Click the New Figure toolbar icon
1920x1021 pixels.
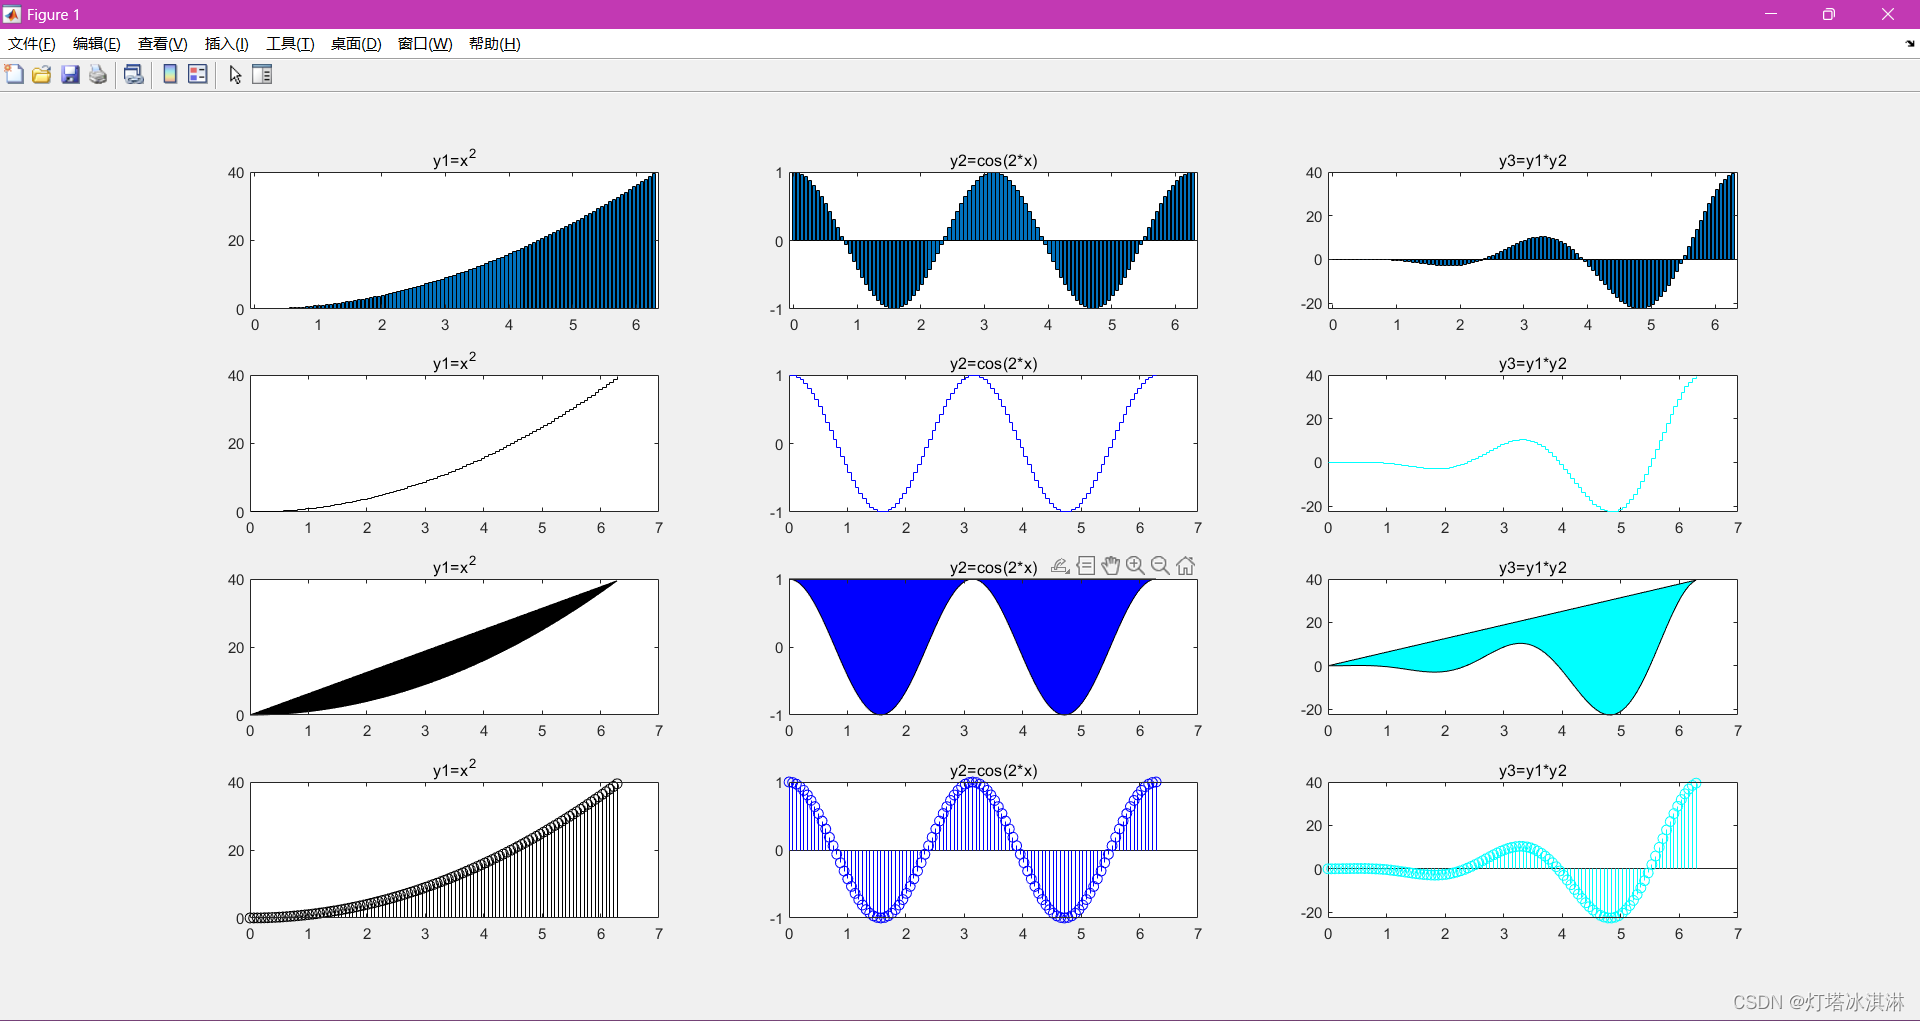(x=14, y=74)
